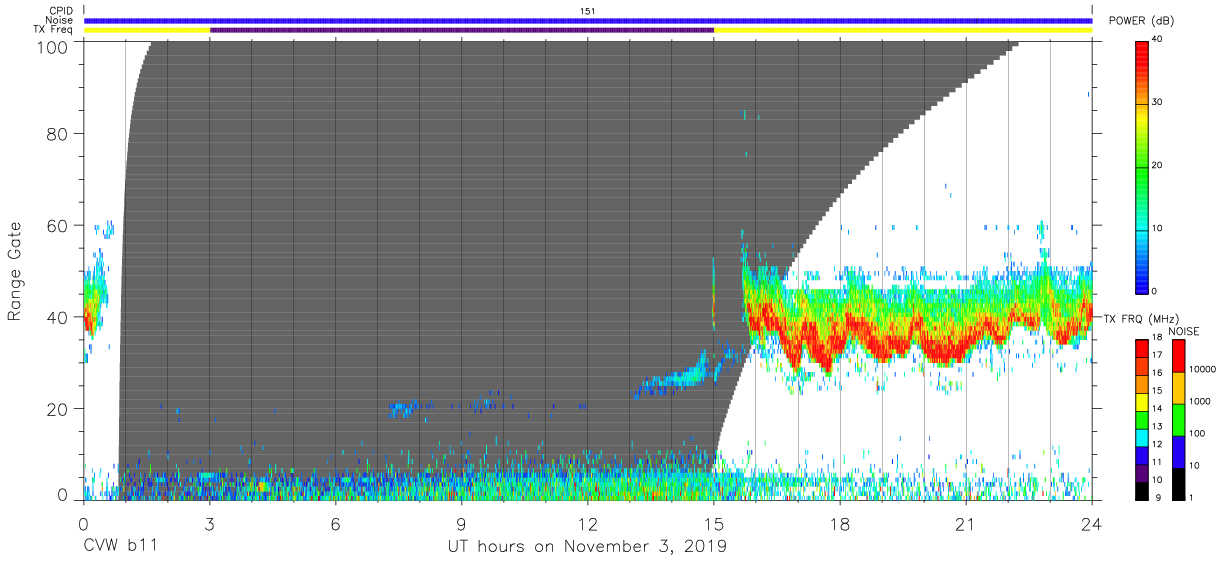Screen dimensions: 1228x567
Task: Click the '9' tick on UT hours axis
Action: click(x=462, y=523)
